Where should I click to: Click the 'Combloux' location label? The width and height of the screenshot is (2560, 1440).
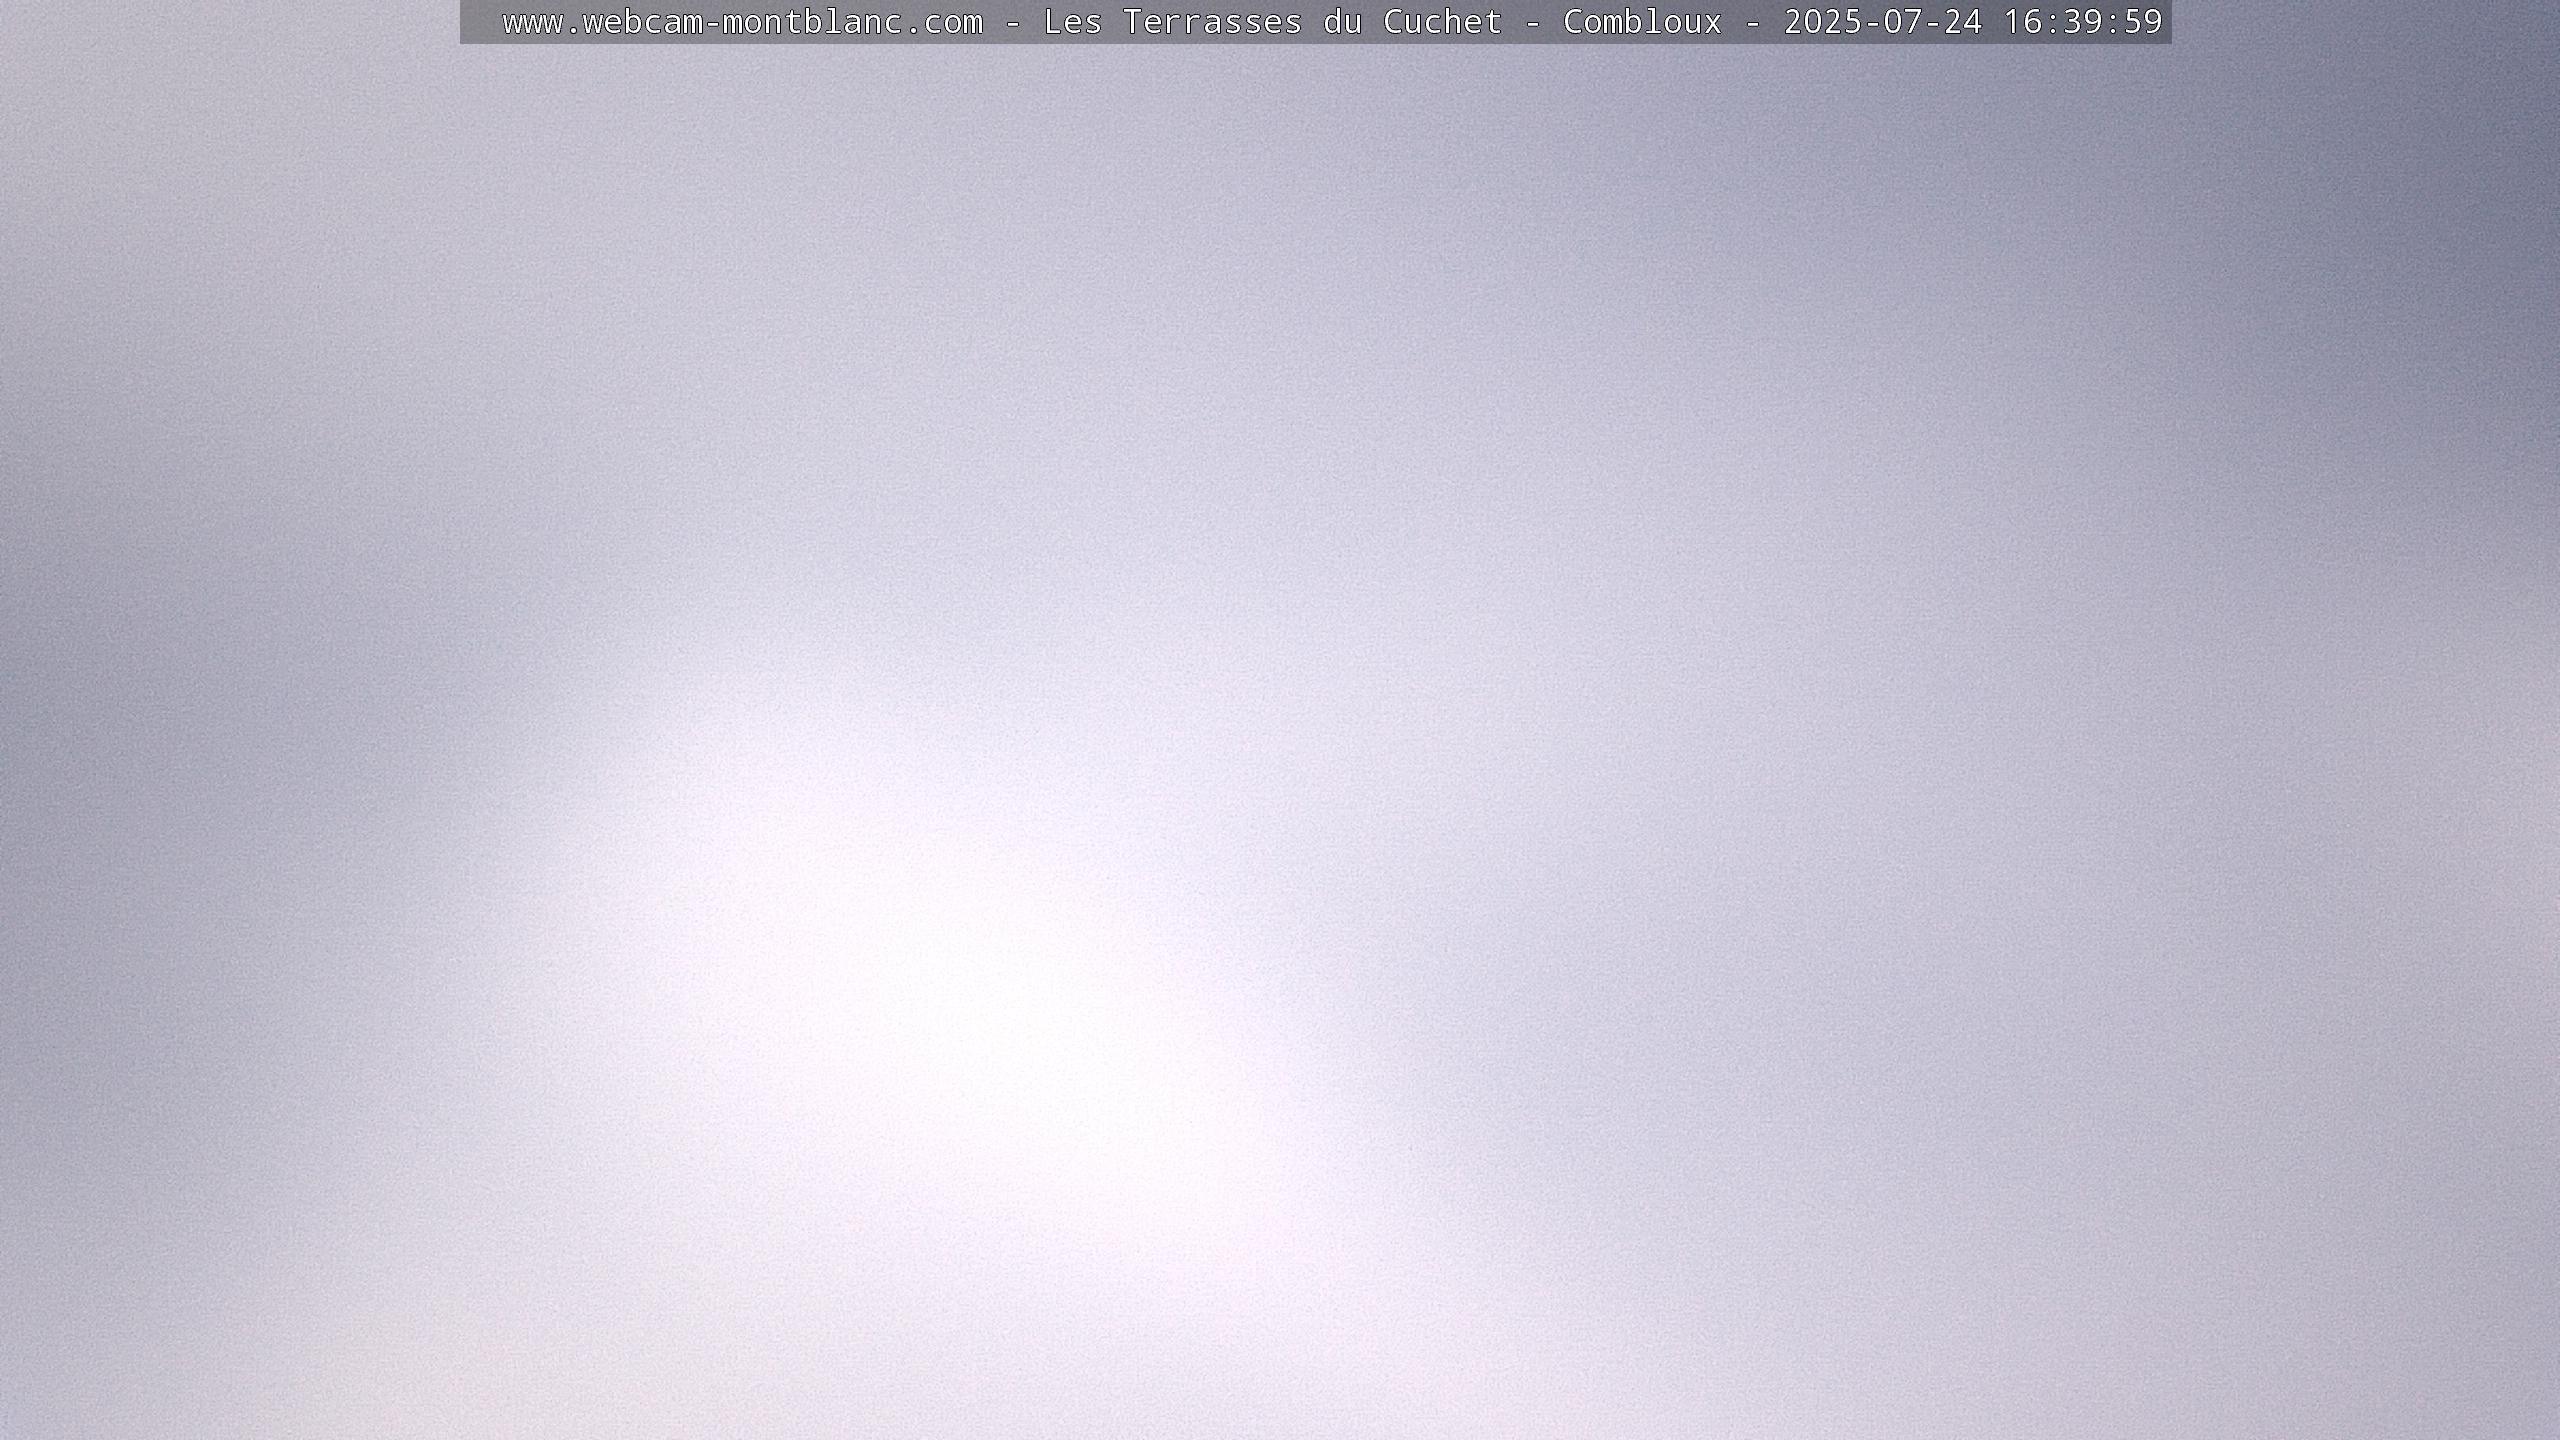tap(1642, 22)
